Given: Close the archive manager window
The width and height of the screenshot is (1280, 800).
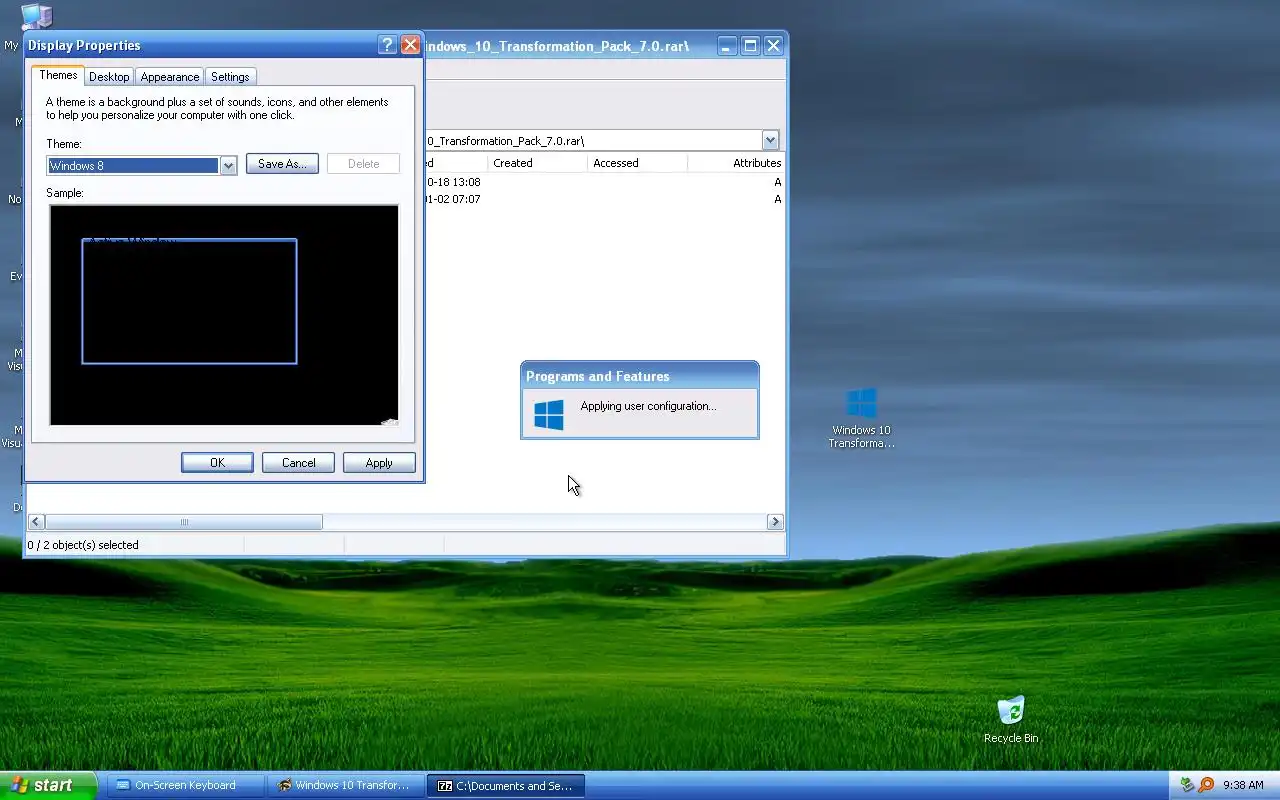Looking at the screenshot, I should point(773,46).
